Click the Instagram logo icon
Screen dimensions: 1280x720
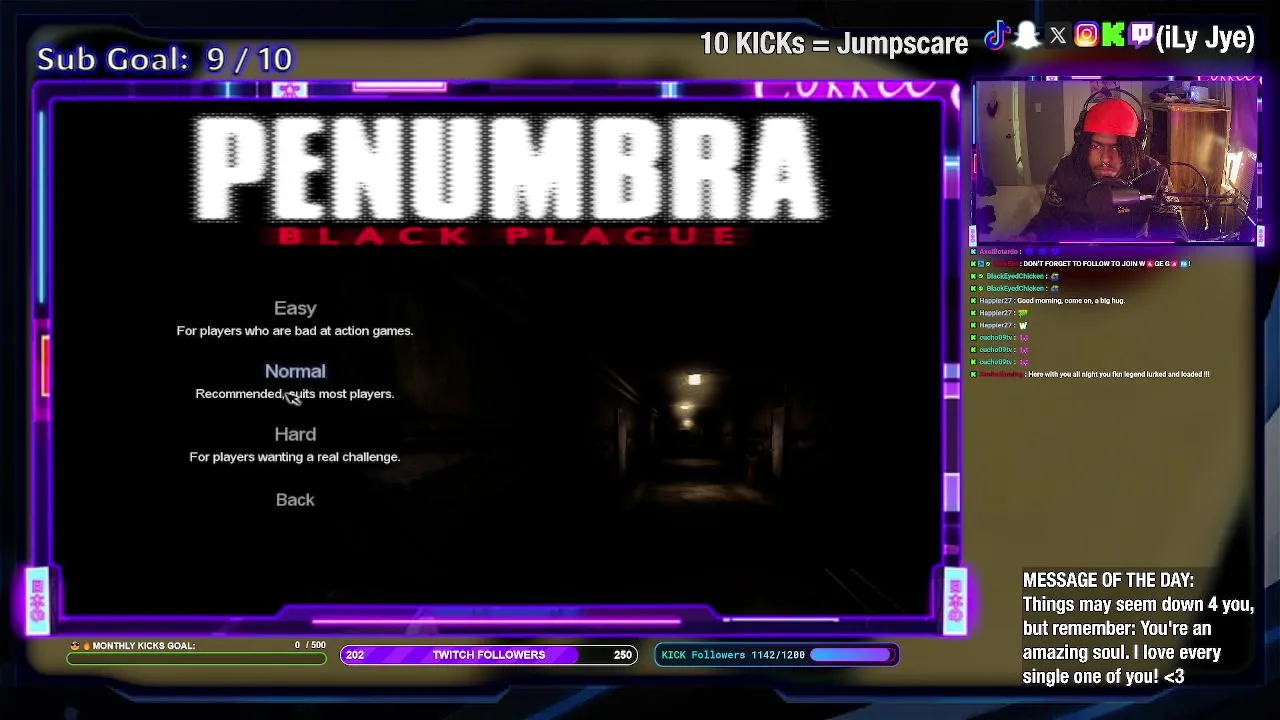click(x=1086, y=37)
